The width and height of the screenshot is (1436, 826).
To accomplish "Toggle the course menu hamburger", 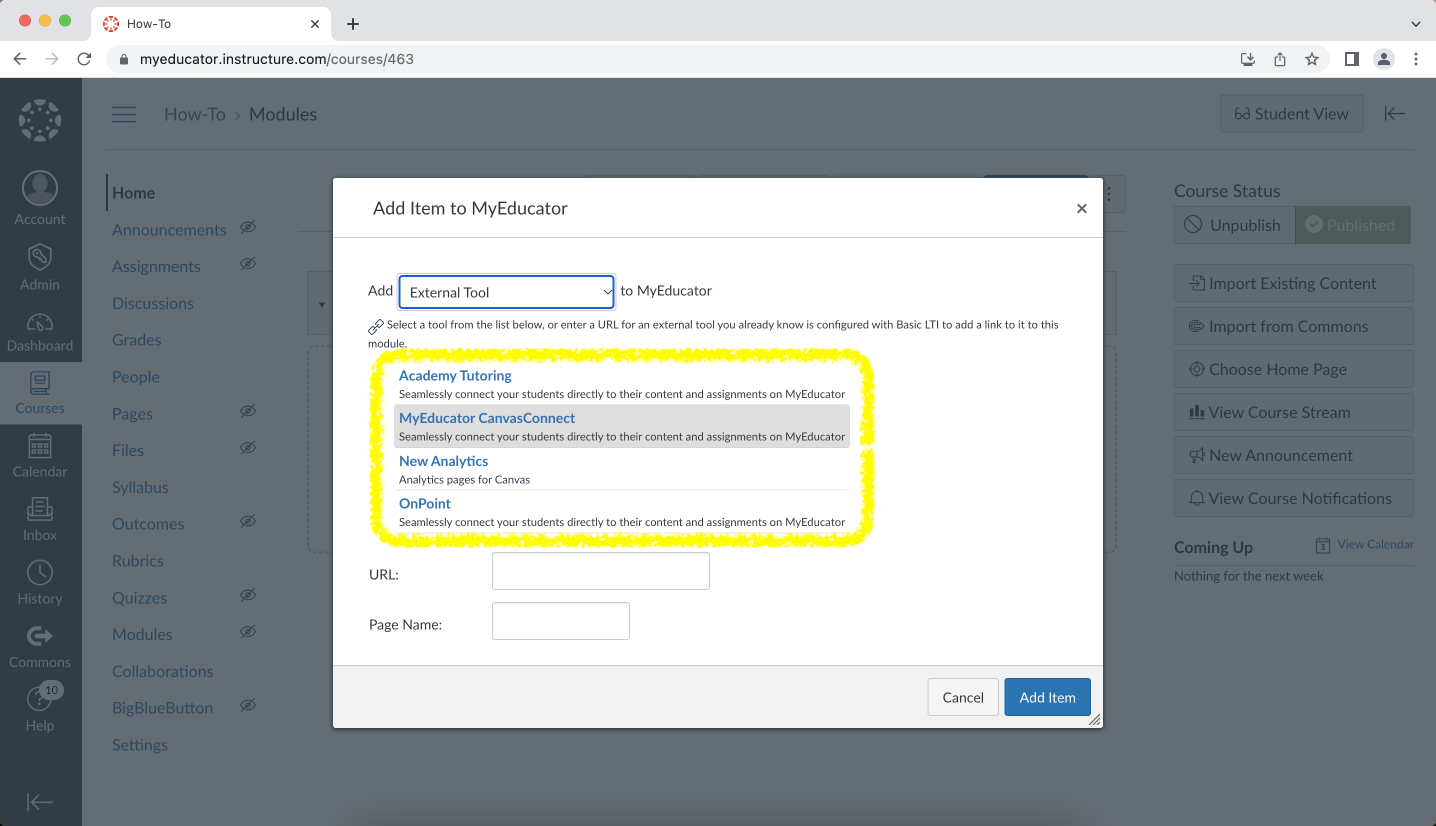I will click(x=124, y=114).
